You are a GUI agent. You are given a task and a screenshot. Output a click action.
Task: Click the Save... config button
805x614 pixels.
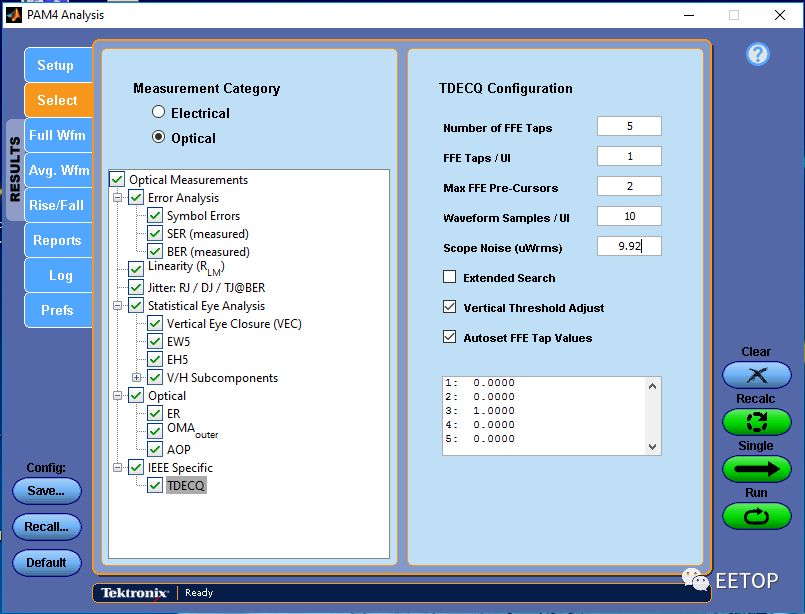click(47, 491)
